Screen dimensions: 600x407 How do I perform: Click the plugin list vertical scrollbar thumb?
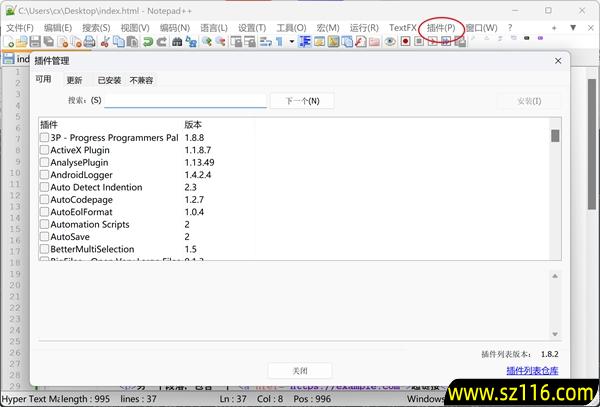click(x=555, y=136)
